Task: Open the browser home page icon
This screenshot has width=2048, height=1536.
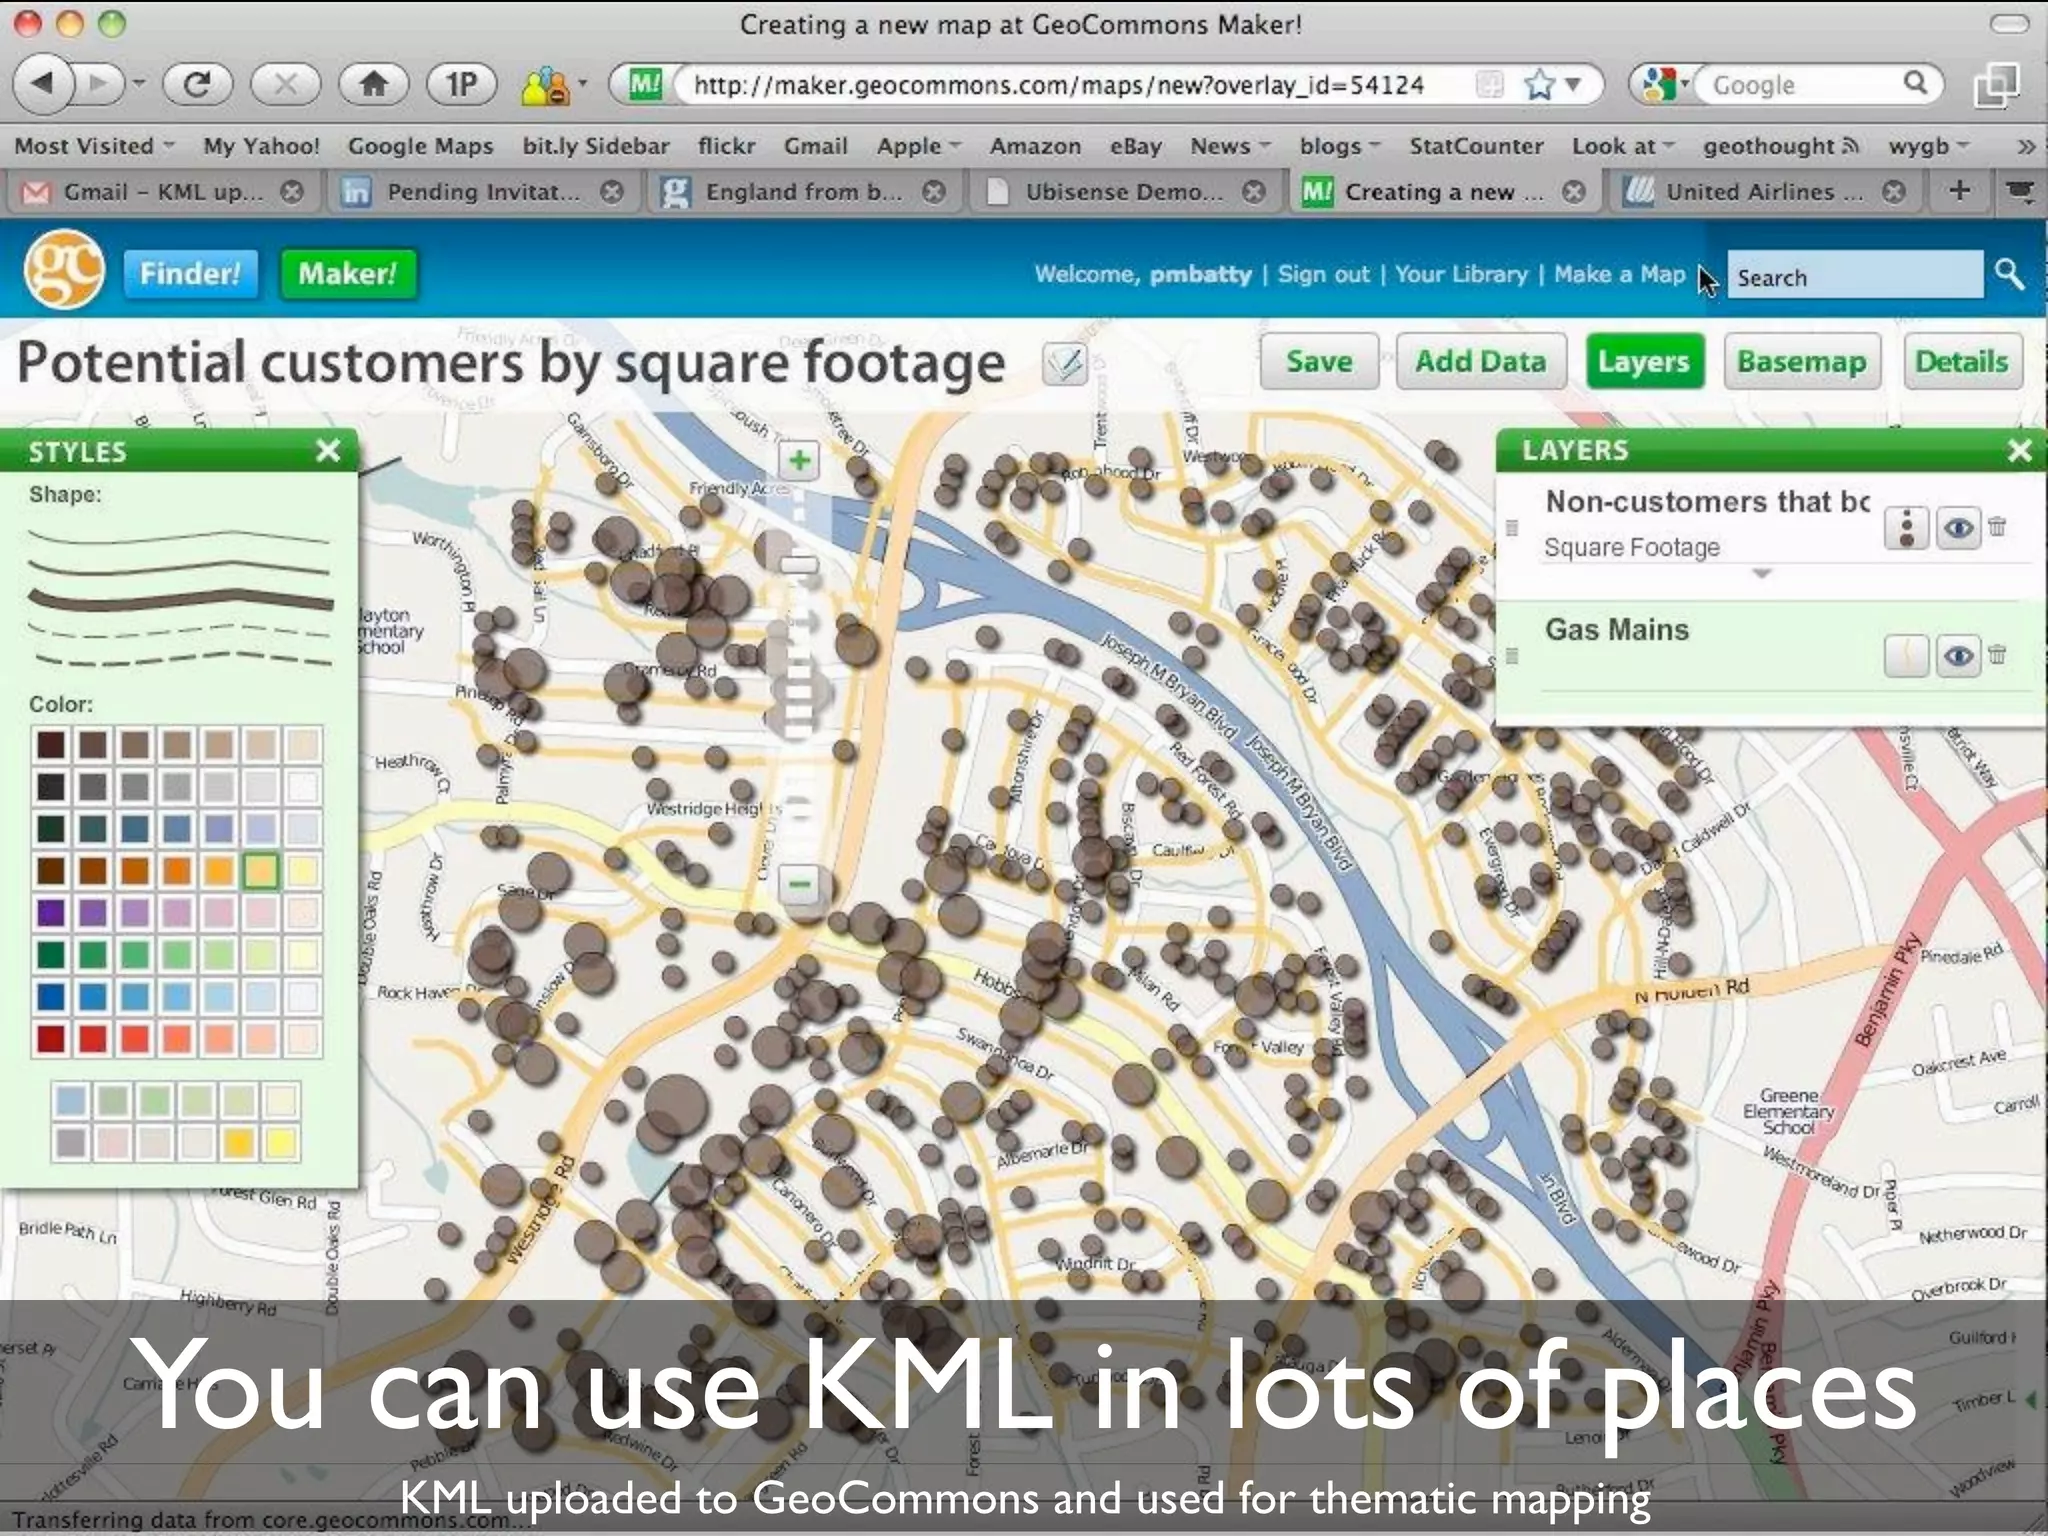Action: tap(373, 84)
